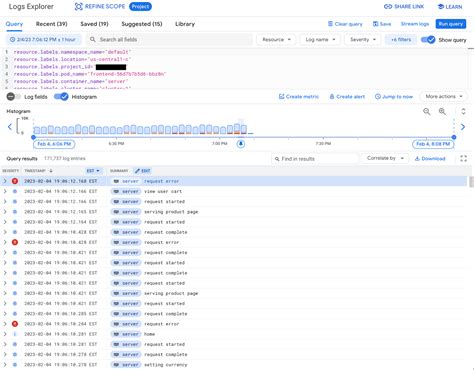Click the Run query button
The width and height of the screenshot is (474, 370).
tap(451, 24)
